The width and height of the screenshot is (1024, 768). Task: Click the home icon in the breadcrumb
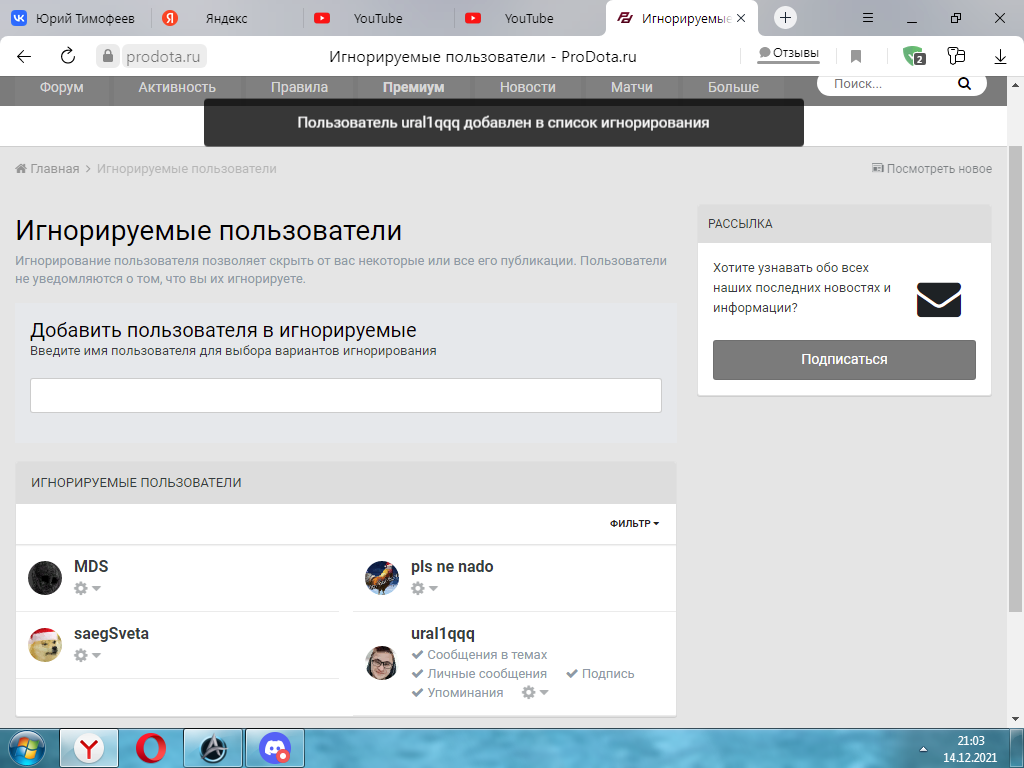[19, 168]
